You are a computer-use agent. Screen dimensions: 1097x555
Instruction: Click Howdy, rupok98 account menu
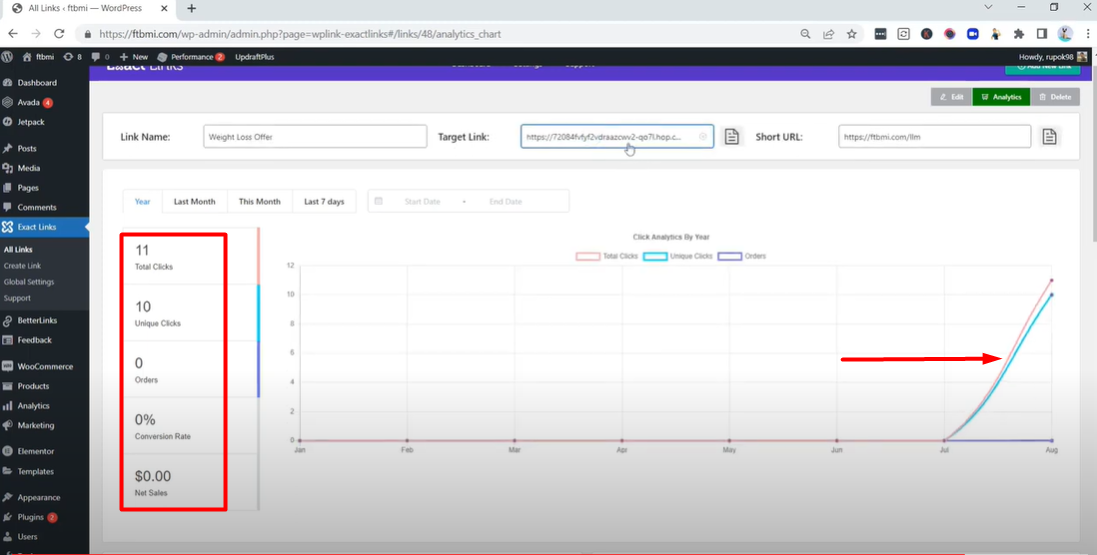(x=1053, y=57)
